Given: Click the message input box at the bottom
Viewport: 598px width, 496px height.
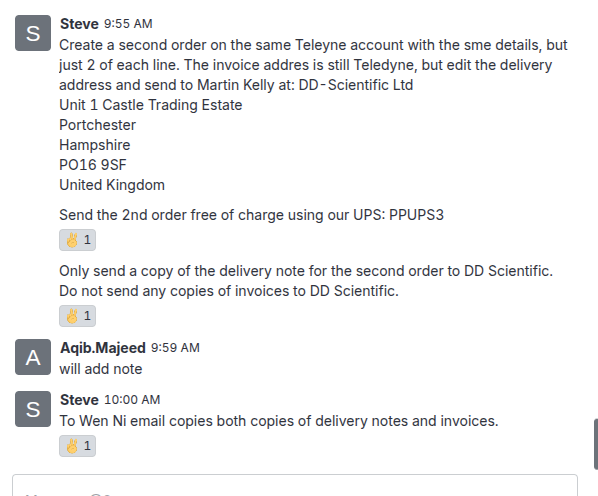Looking at the screenshot, I should 295,485.
